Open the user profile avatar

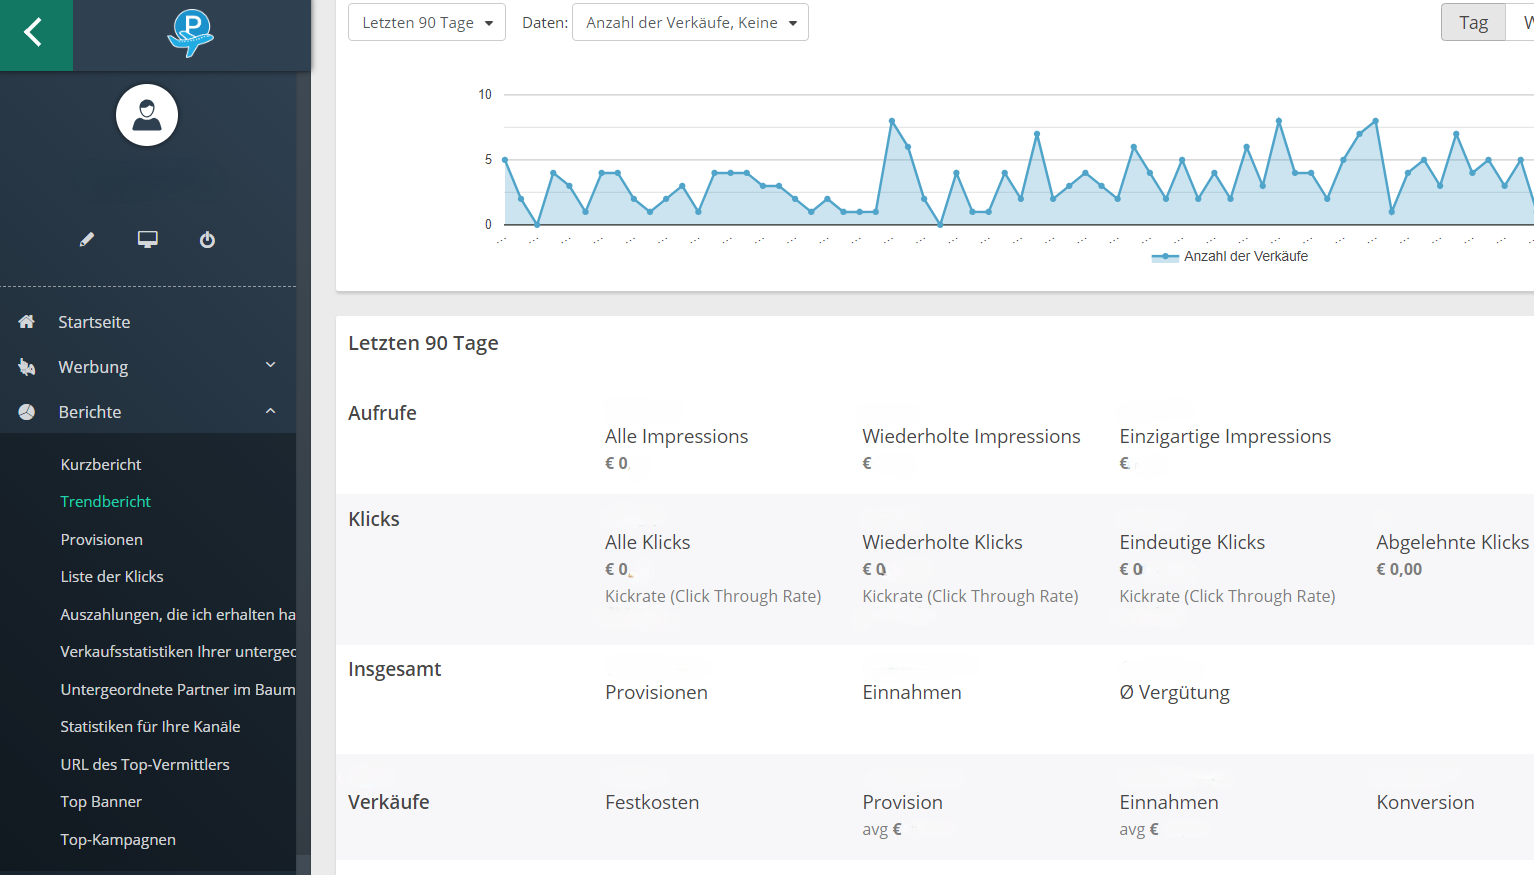[x=147, y=115]
